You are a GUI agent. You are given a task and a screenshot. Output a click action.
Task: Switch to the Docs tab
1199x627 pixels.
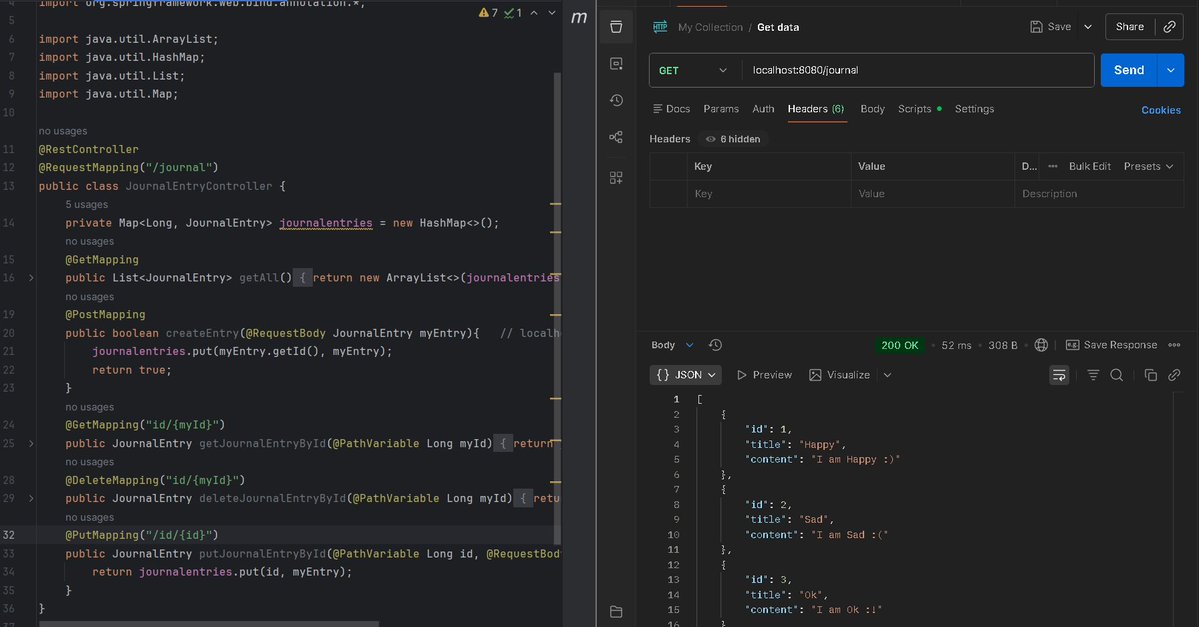pyautogui.click(x=671, y=109)
